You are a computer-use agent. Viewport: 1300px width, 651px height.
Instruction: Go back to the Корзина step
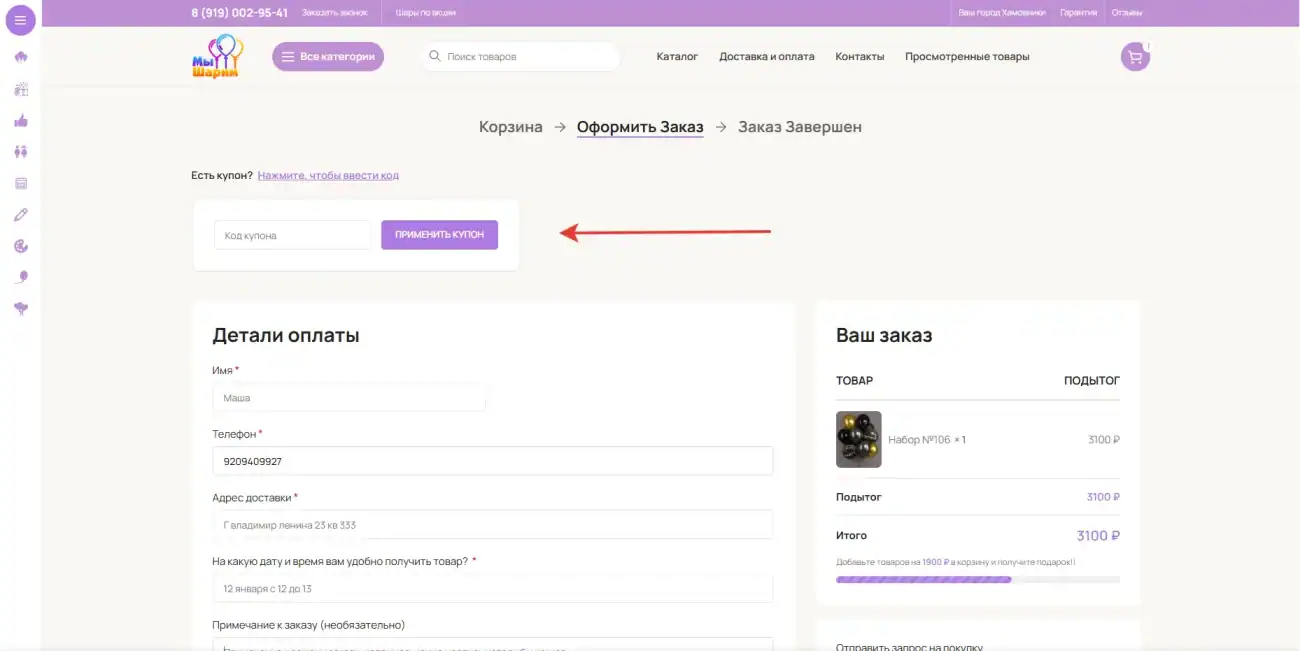point(510,127)
